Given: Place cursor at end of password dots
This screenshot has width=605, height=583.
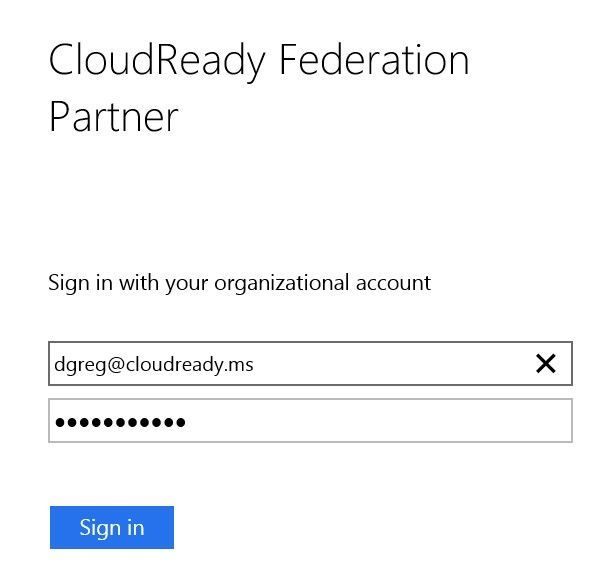Looking at the screenshot, I should click(x=186, y=422).
